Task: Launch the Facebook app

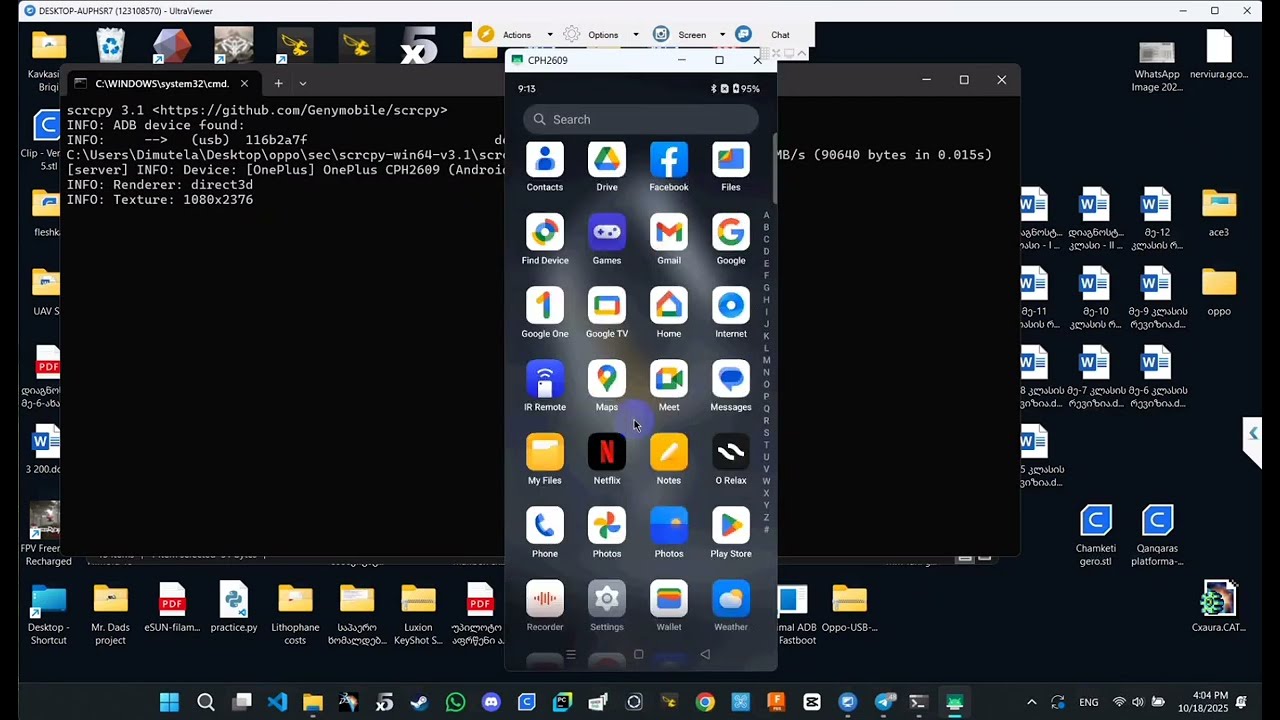Action: (669, 166)
